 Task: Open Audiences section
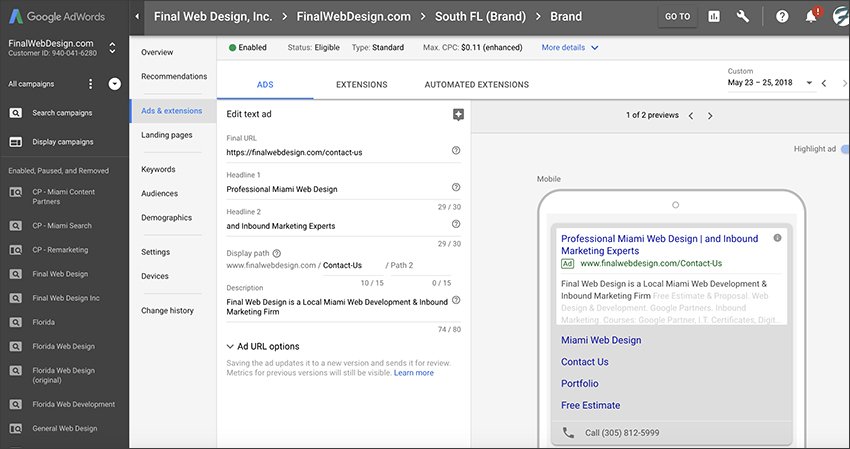[159, 194]
